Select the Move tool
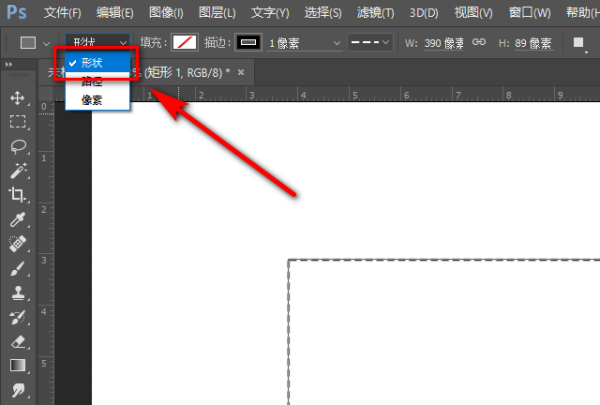The width and height of the screenshot is (600, 405). pyautogui.click(x=18, y=98)
